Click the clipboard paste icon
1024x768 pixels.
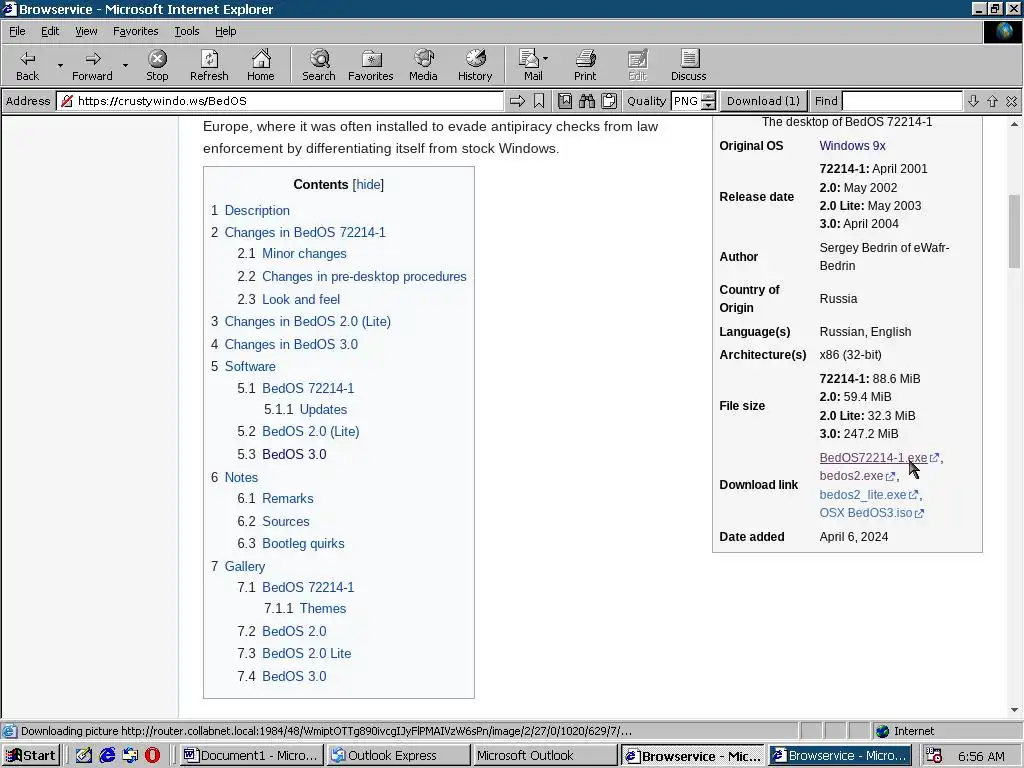[609, 101]
